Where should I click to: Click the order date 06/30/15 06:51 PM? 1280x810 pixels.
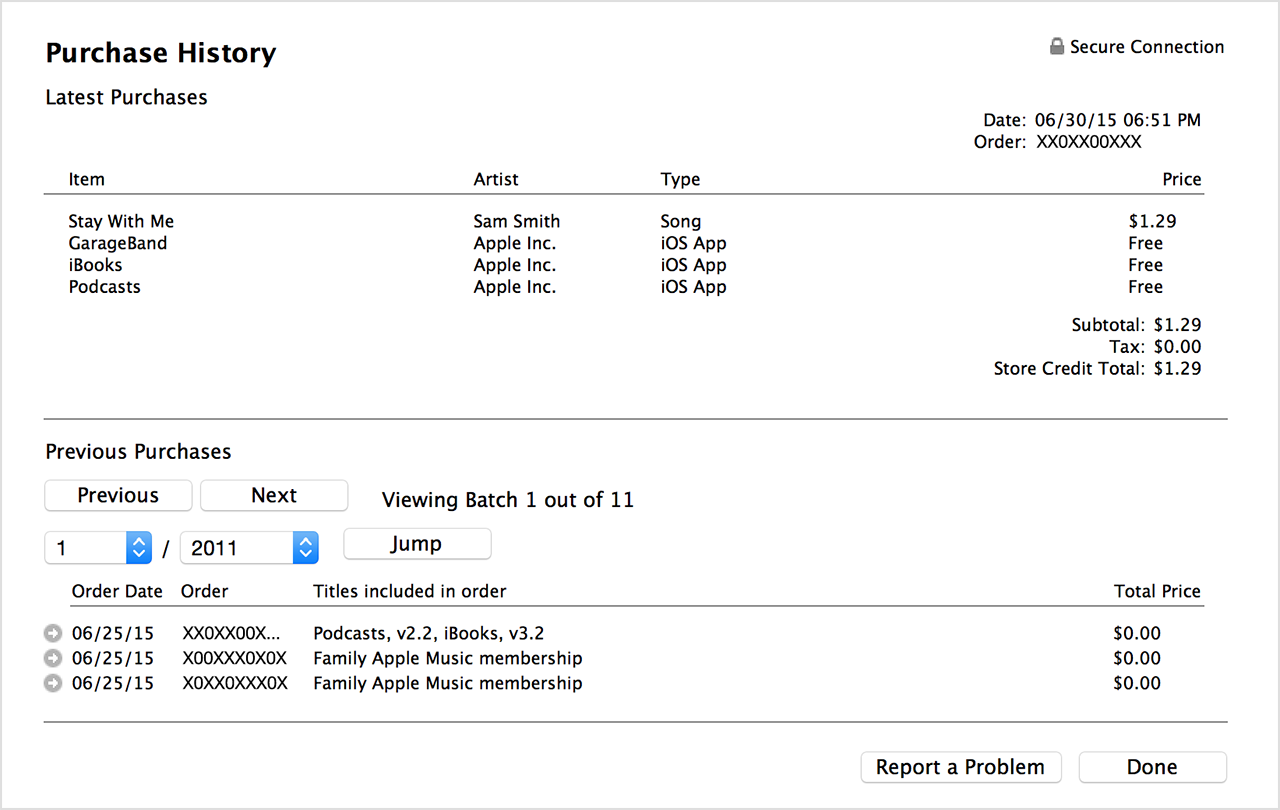pos(1118,120)
